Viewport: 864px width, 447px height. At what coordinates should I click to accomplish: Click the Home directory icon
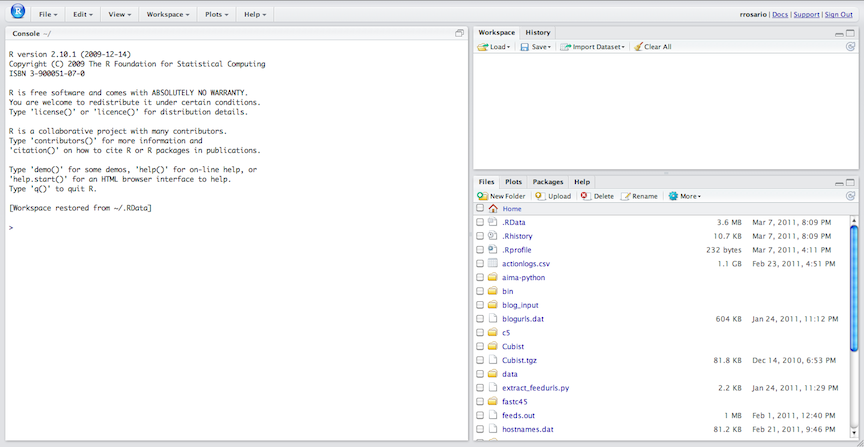[x=493, y=208]
